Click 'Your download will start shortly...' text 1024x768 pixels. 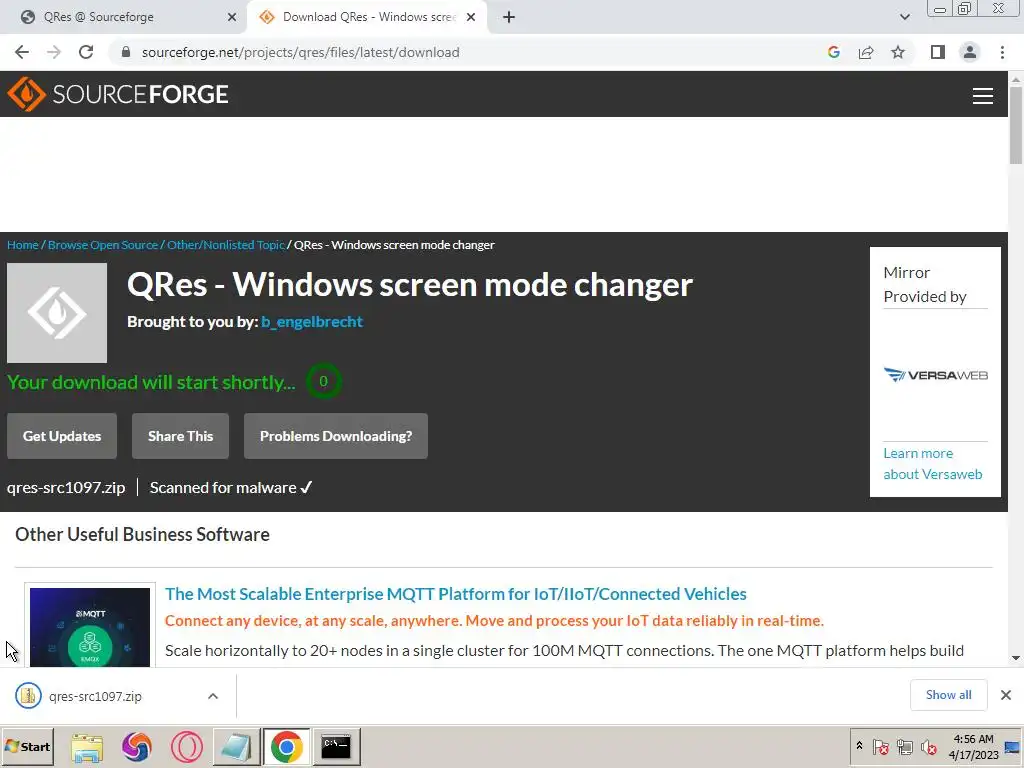click(152, 382)
